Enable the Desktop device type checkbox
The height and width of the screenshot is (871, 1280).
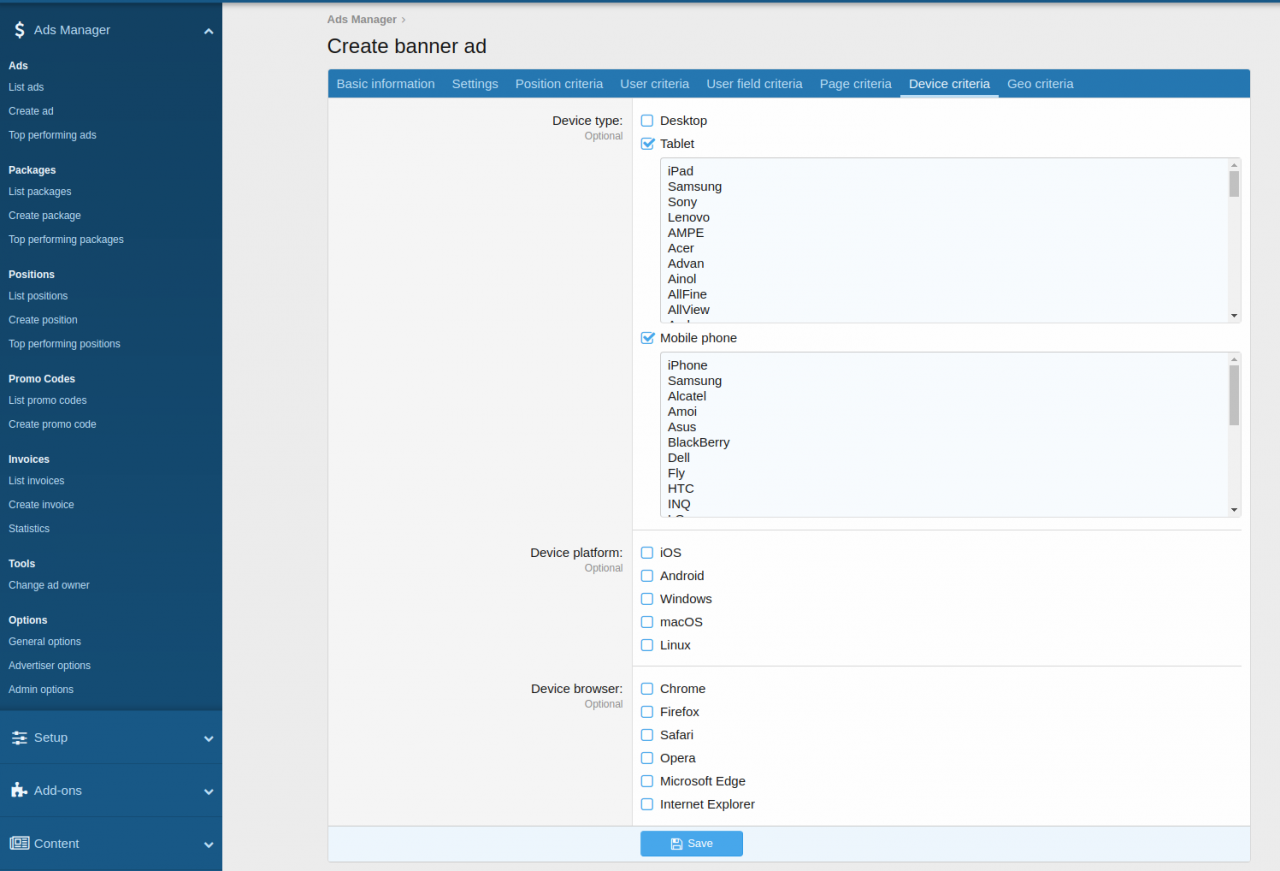(646, 120)
